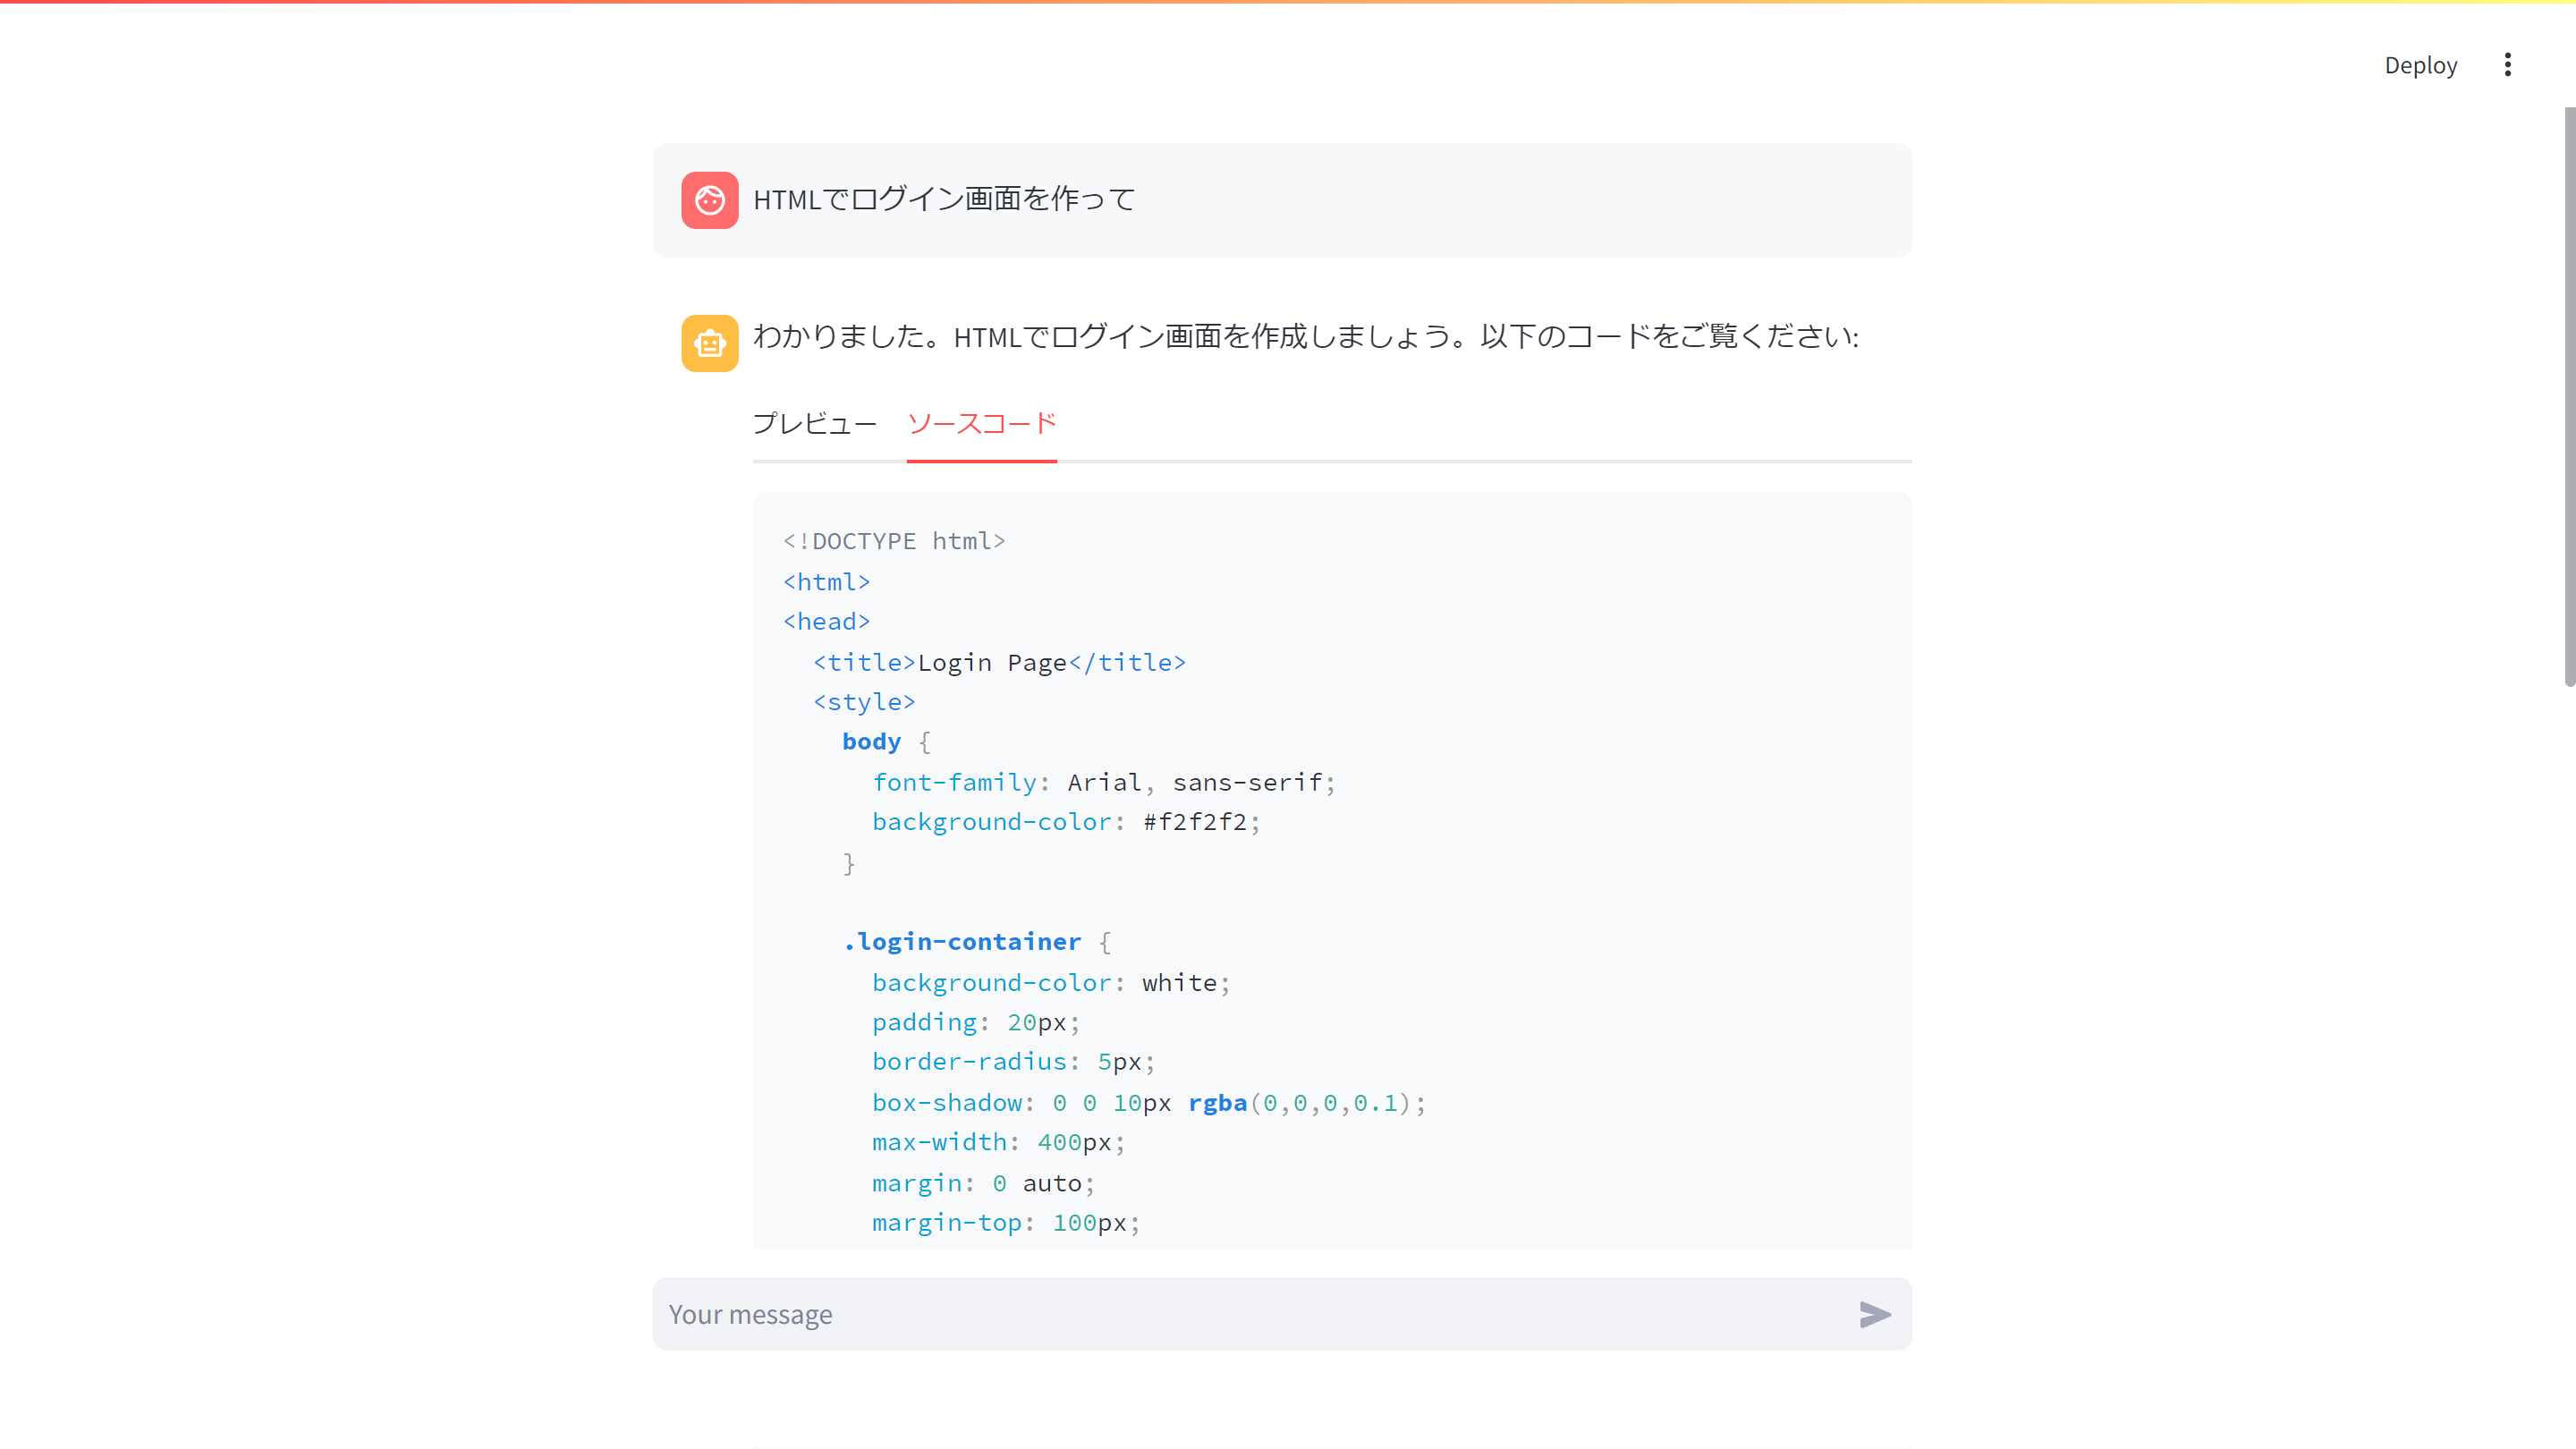This screenshot has height=1449, width=2576.
Task: Click the body selector in code
Action: click(x=870, y=742)
